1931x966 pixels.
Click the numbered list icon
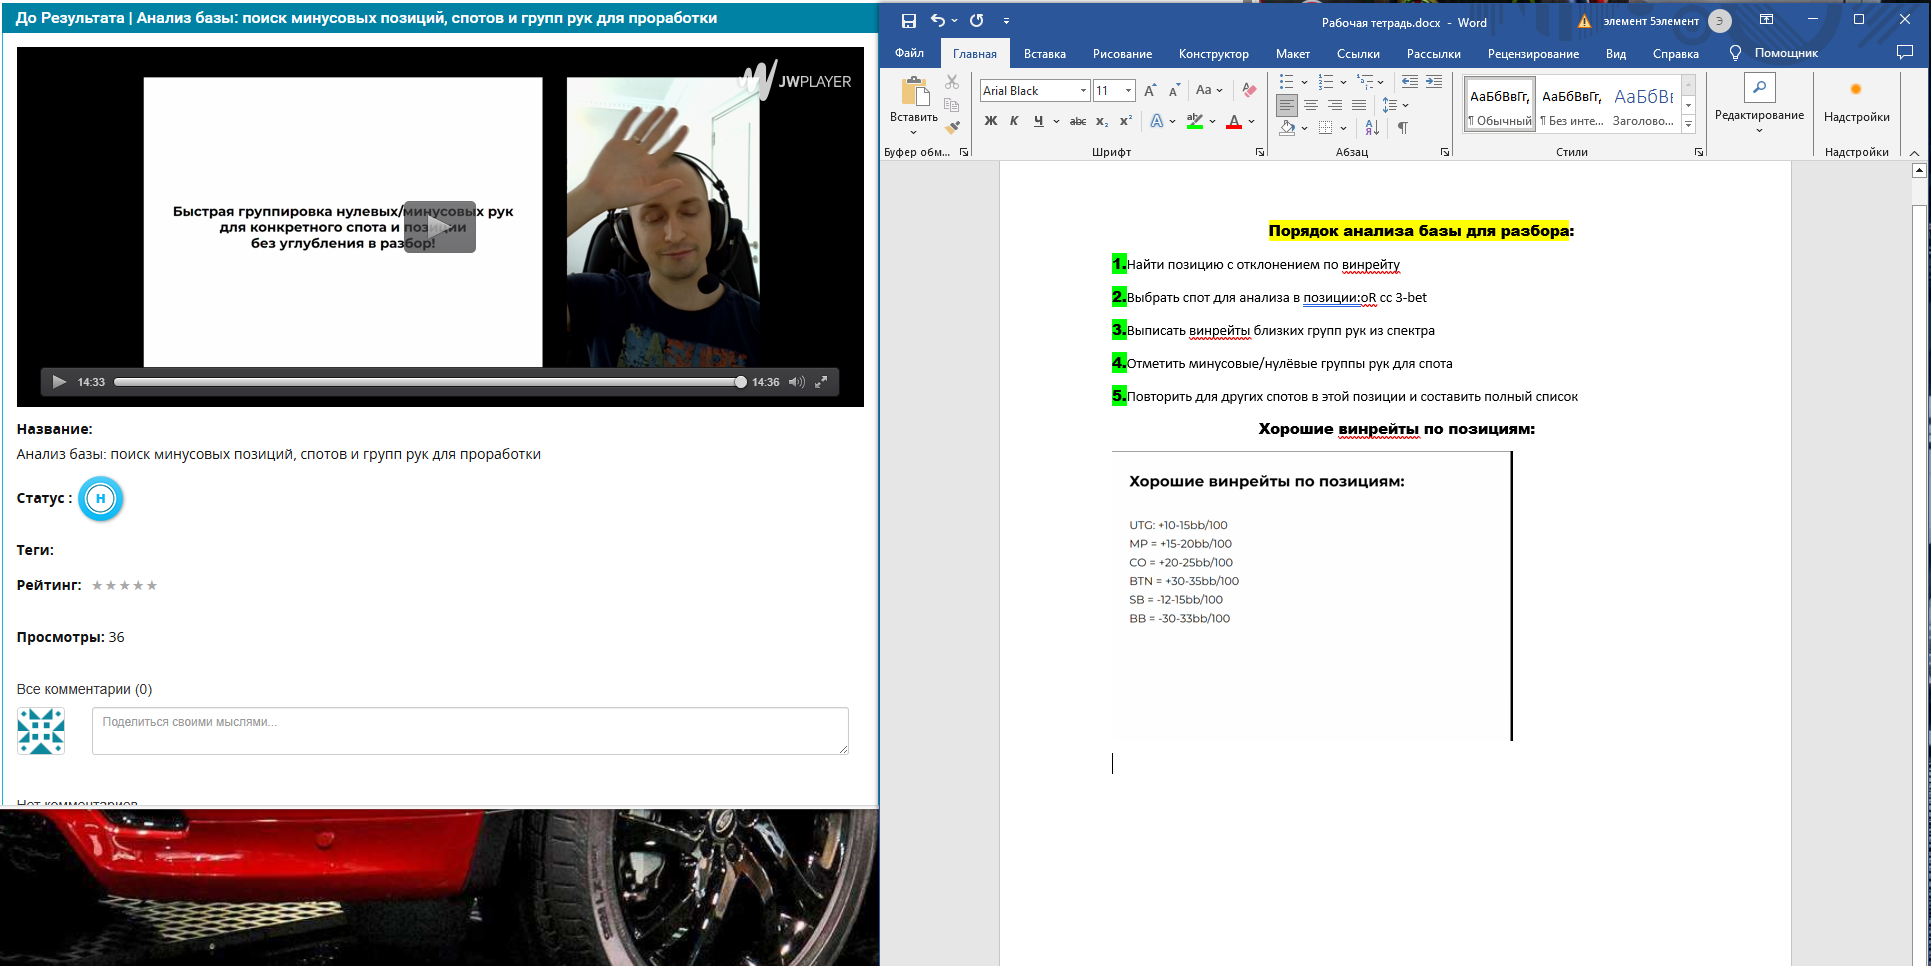click(1326, 82)
